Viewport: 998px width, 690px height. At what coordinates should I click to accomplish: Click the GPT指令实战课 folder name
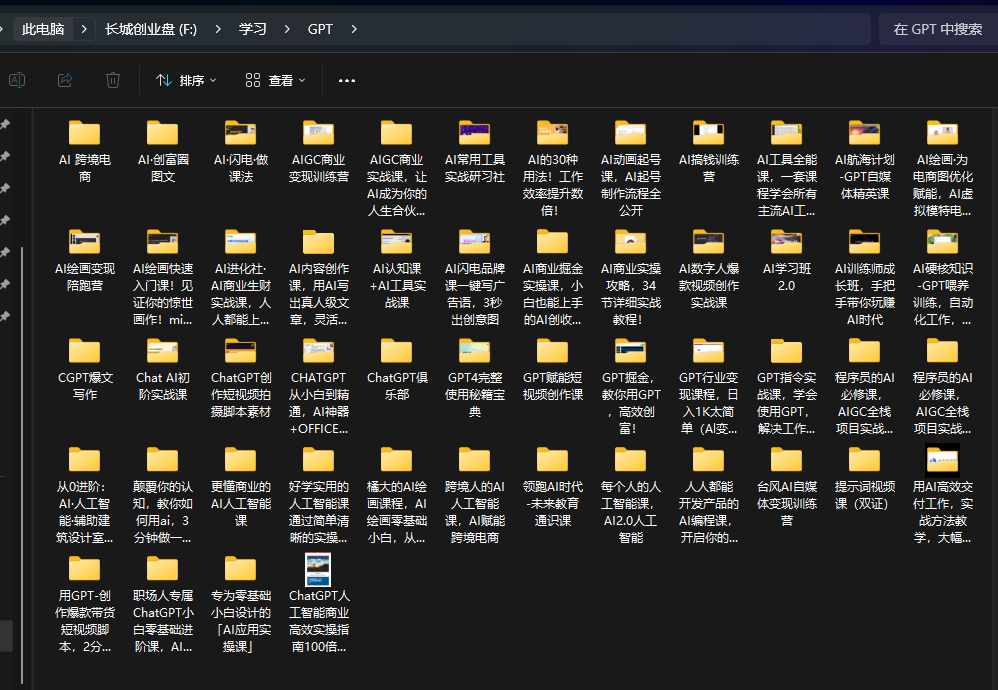pos(786,403)
